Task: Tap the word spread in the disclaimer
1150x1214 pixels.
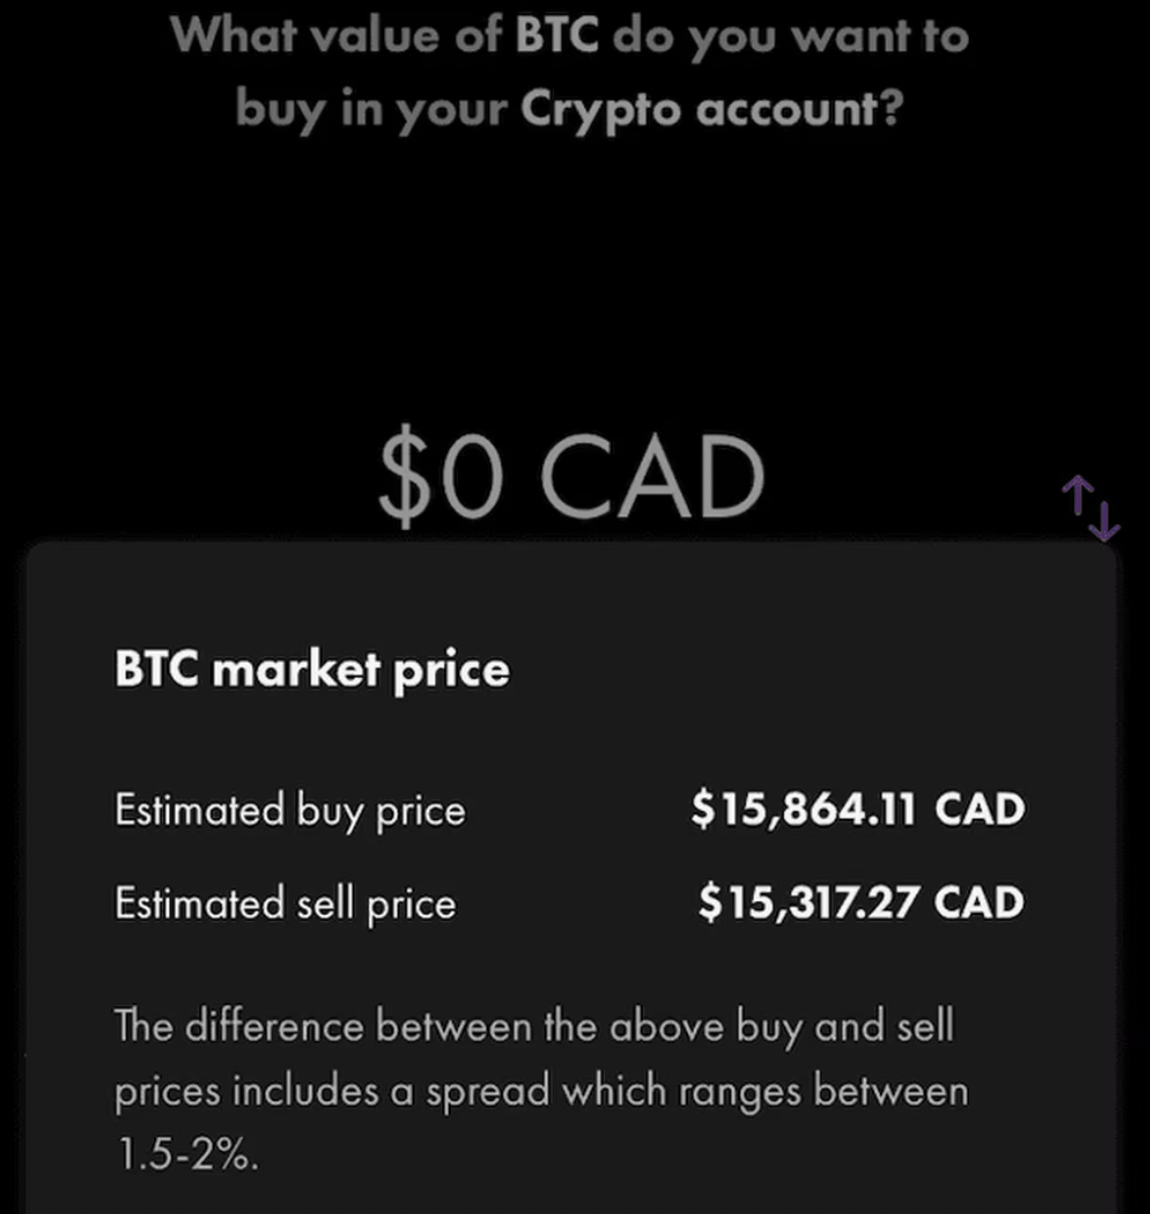Action: click(x=488, y=1092)
